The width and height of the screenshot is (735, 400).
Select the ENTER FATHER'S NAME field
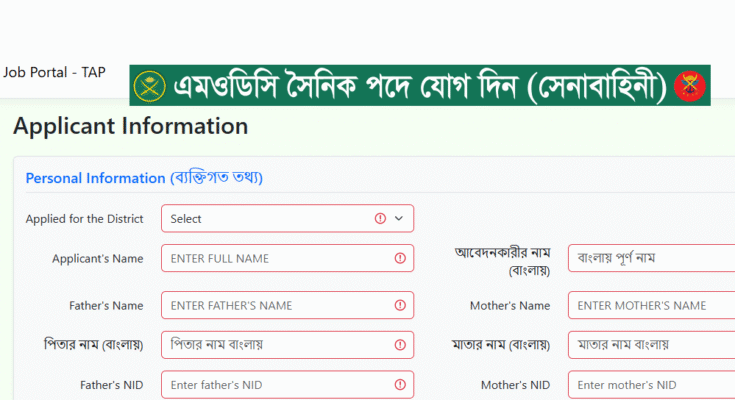click(287, 305)
